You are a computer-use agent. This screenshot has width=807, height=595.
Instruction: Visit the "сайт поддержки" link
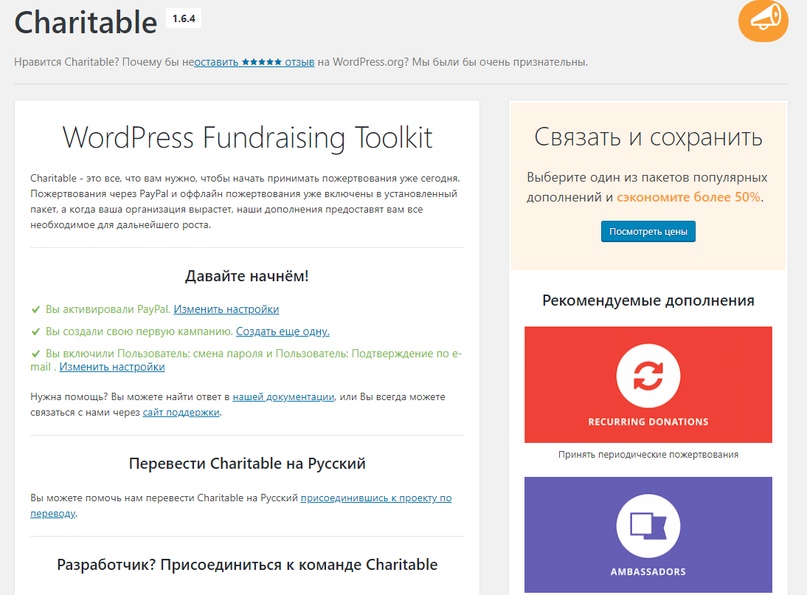181,412
